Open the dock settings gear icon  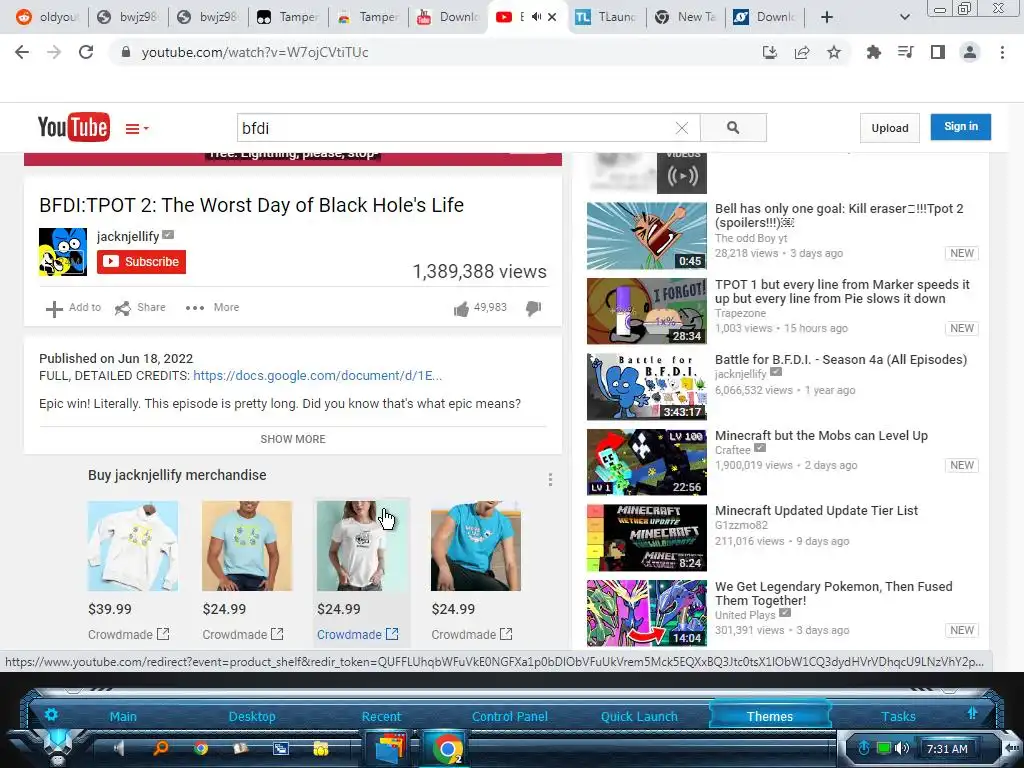click(x=51, y=714)
